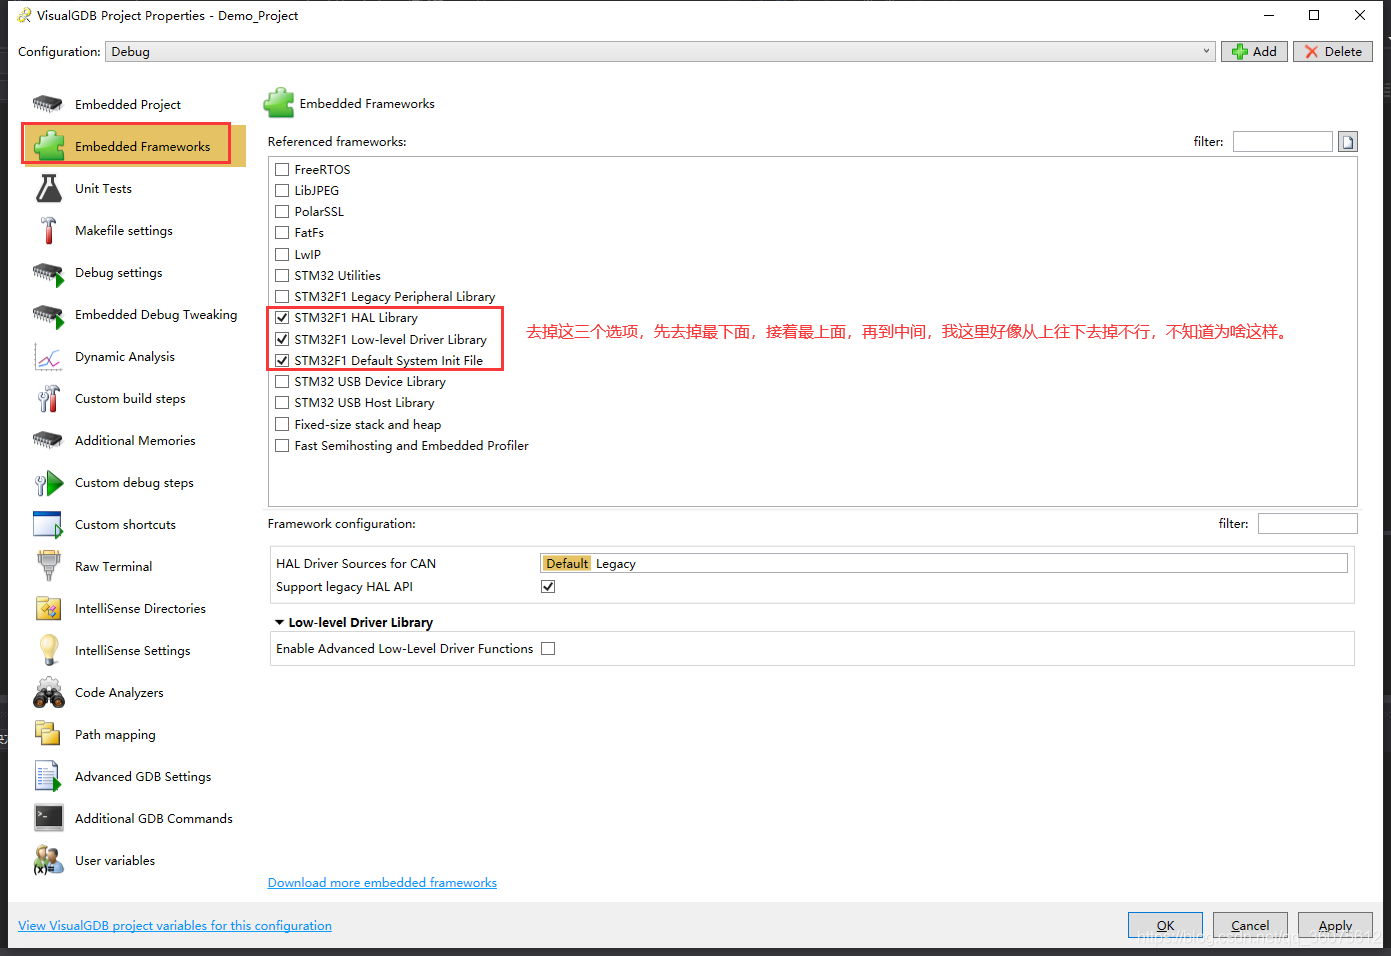This screenshot has height=956, width=1391.
Task: Click the VisualGDB title bar app icon
Action: point(24,15)
